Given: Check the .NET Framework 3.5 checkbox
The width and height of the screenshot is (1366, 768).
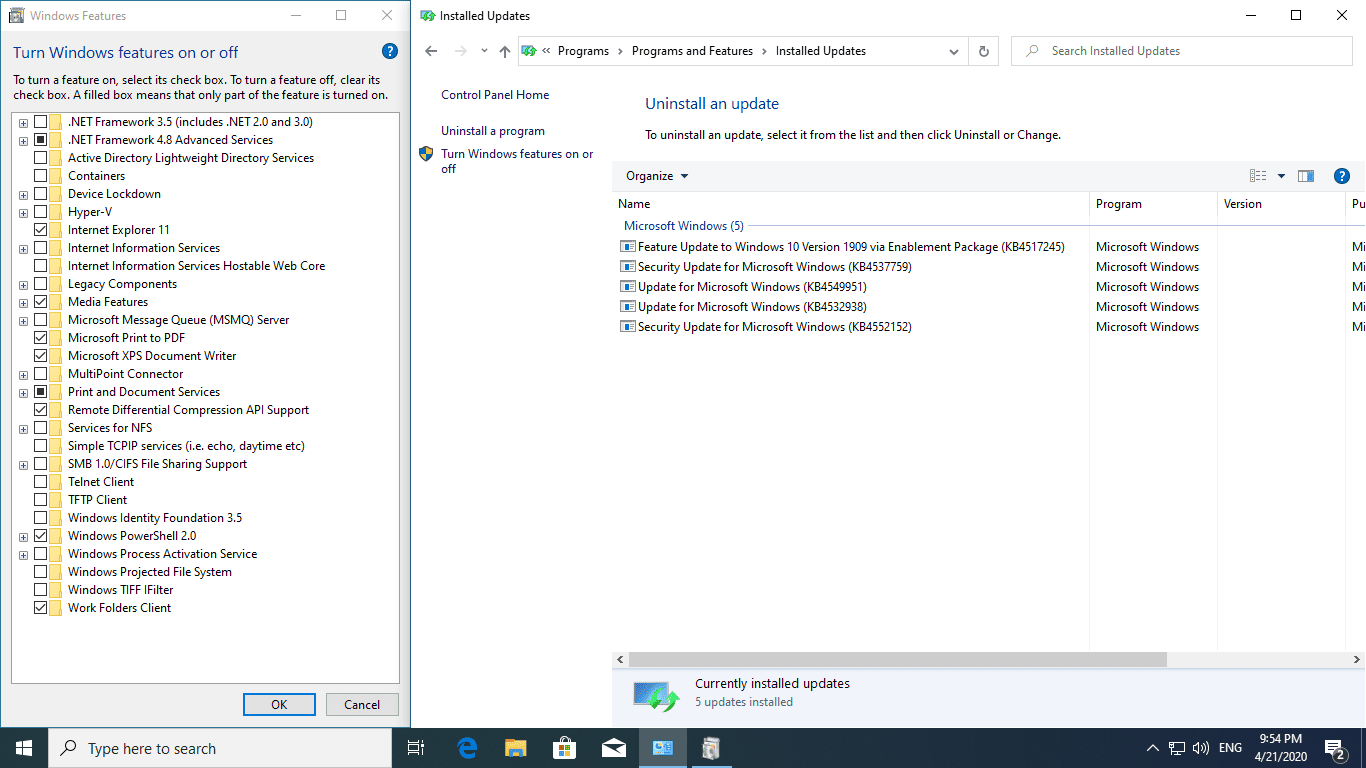Looking at the screenshot, I should (x=41, y=122).
